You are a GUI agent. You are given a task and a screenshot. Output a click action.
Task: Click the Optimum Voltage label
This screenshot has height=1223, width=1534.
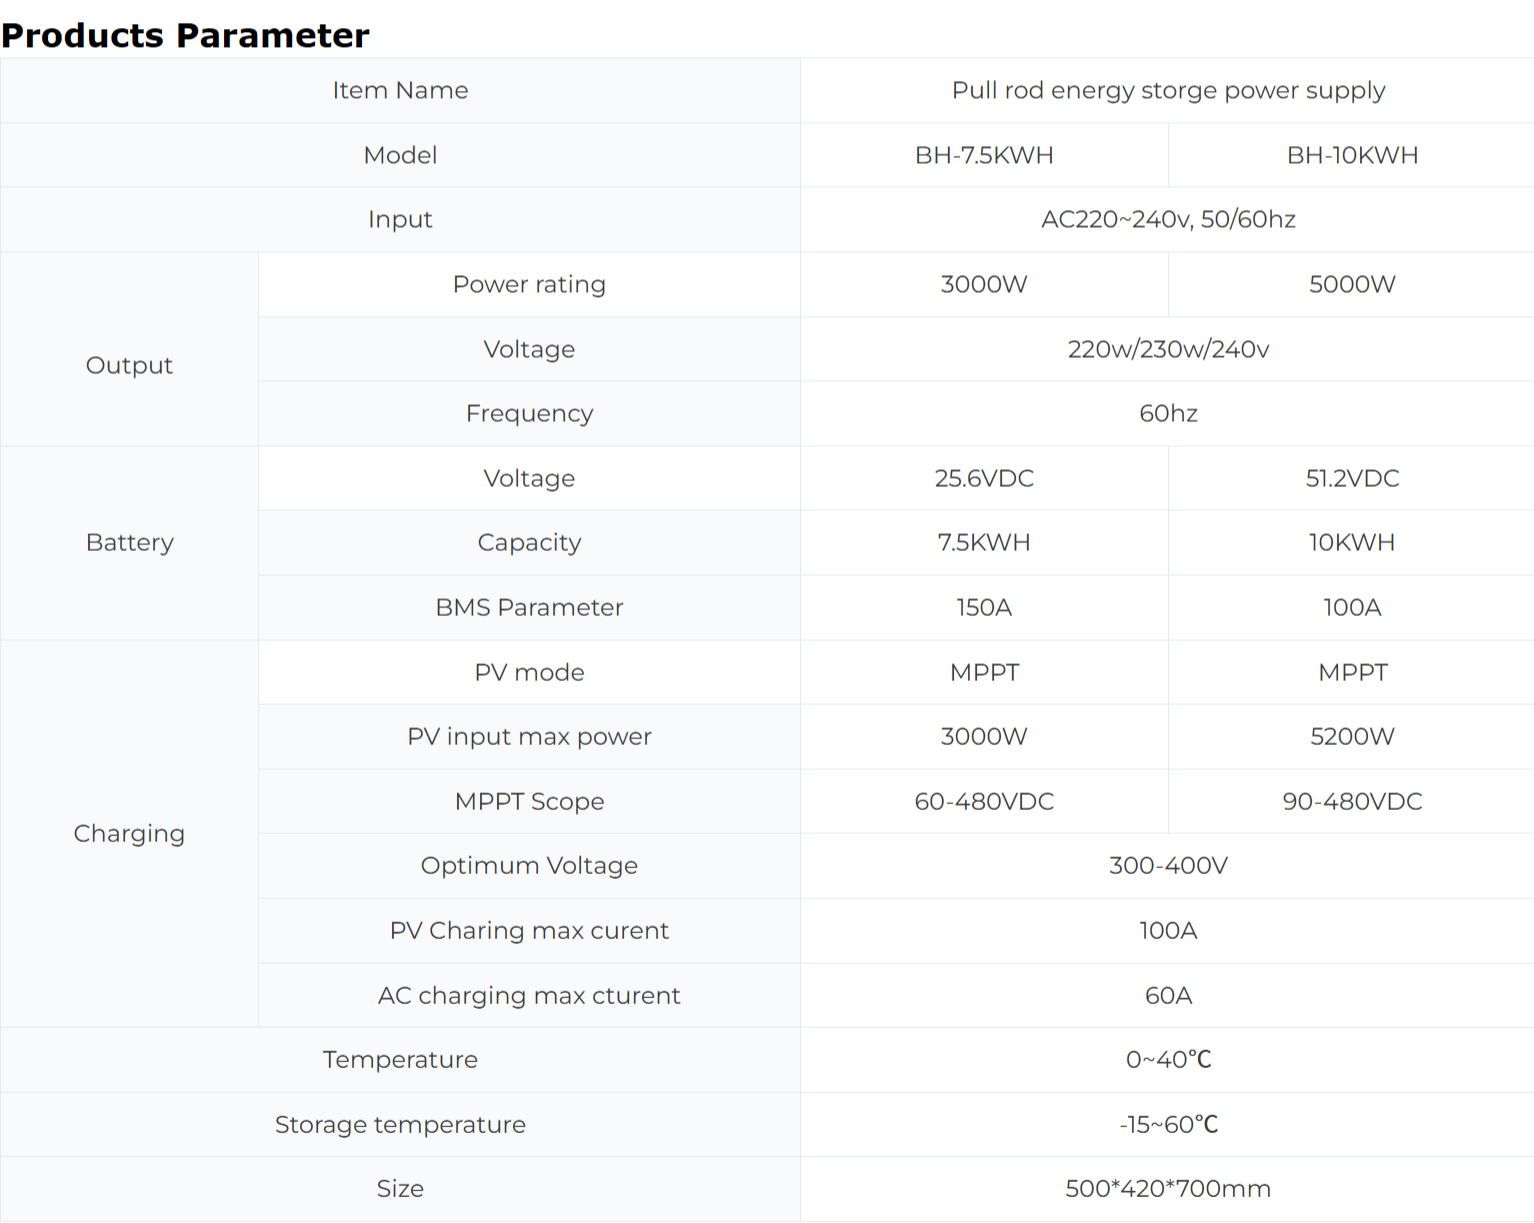coord(529,865)
